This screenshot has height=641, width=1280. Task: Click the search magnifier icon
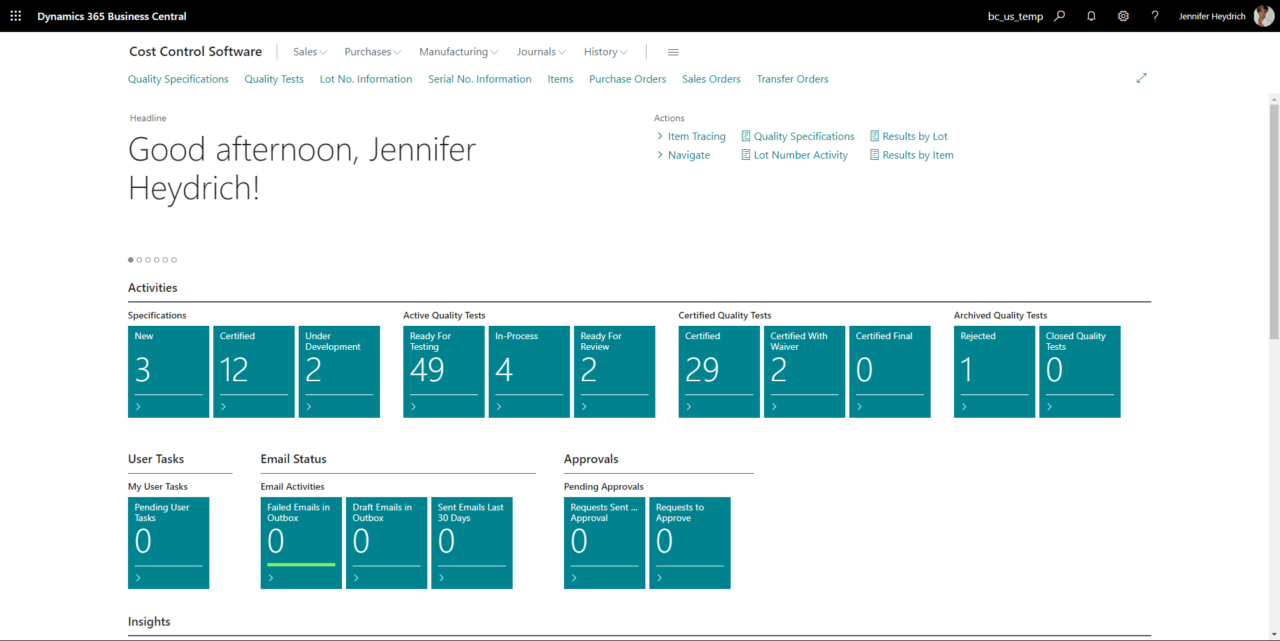1060,16
